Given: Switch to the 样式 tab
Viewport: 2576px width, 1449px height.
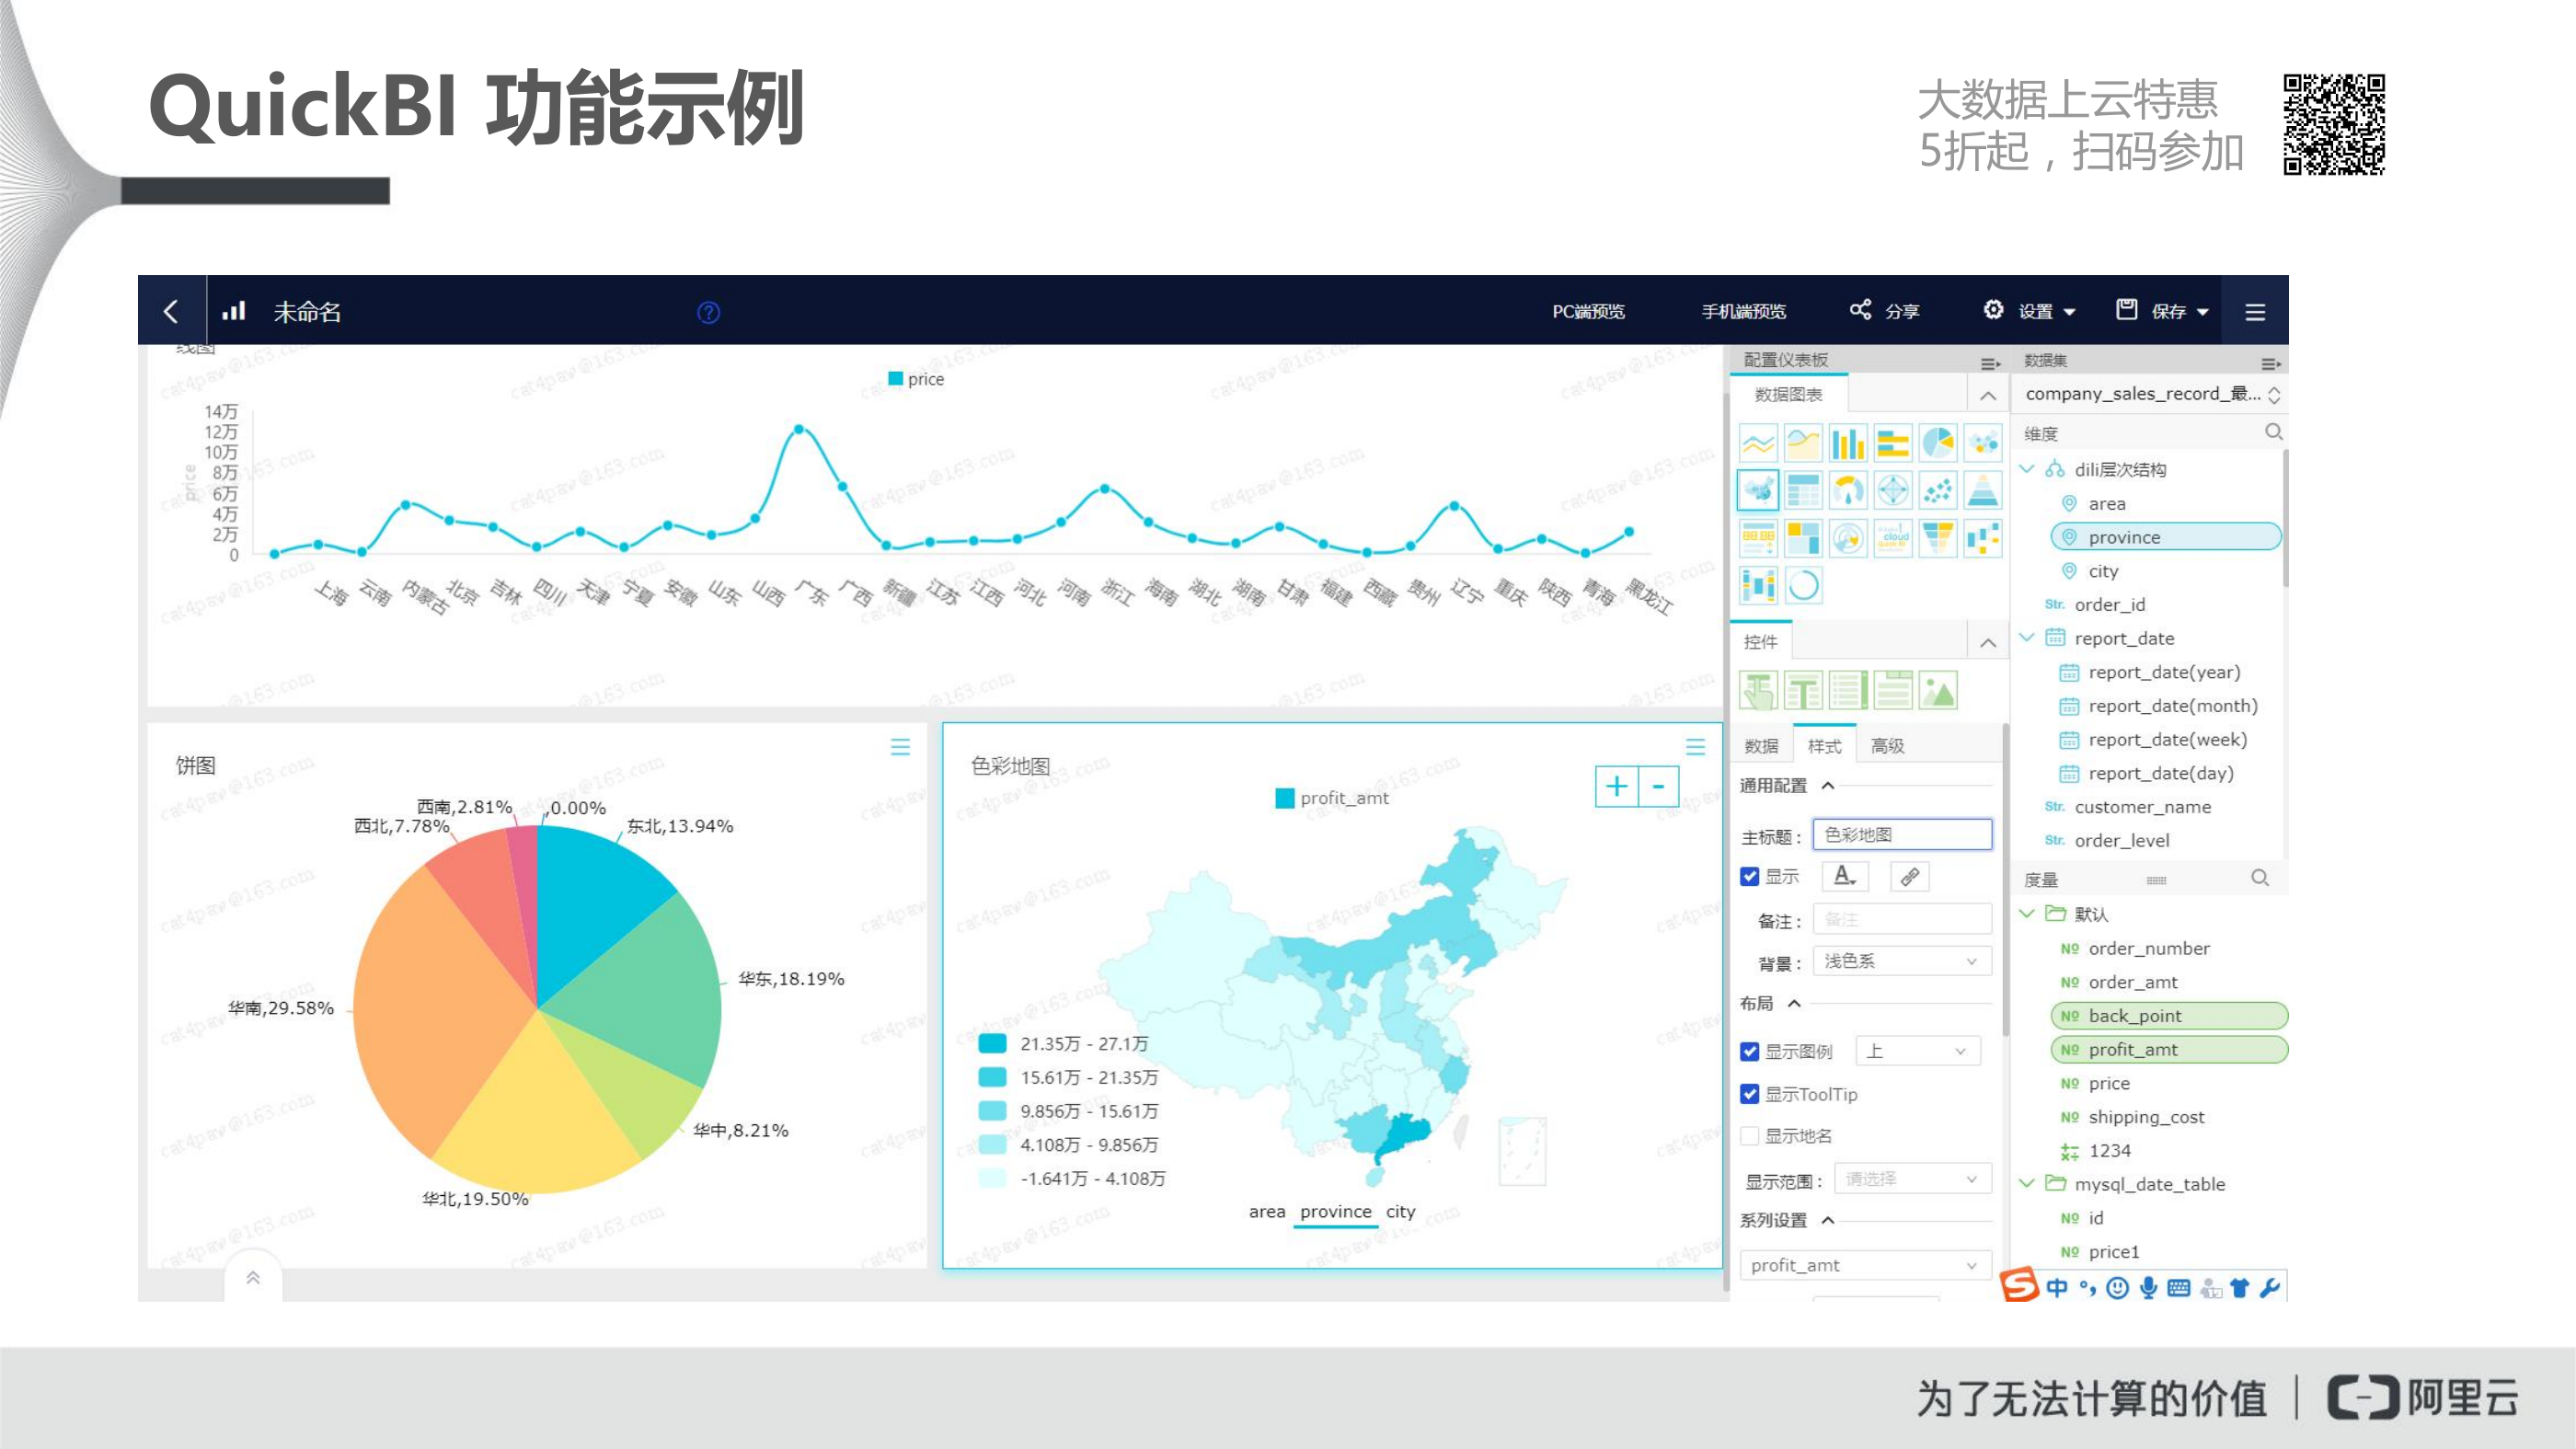Looking at the screenshot, I should pyautogui.click(x=1824, y=746).
